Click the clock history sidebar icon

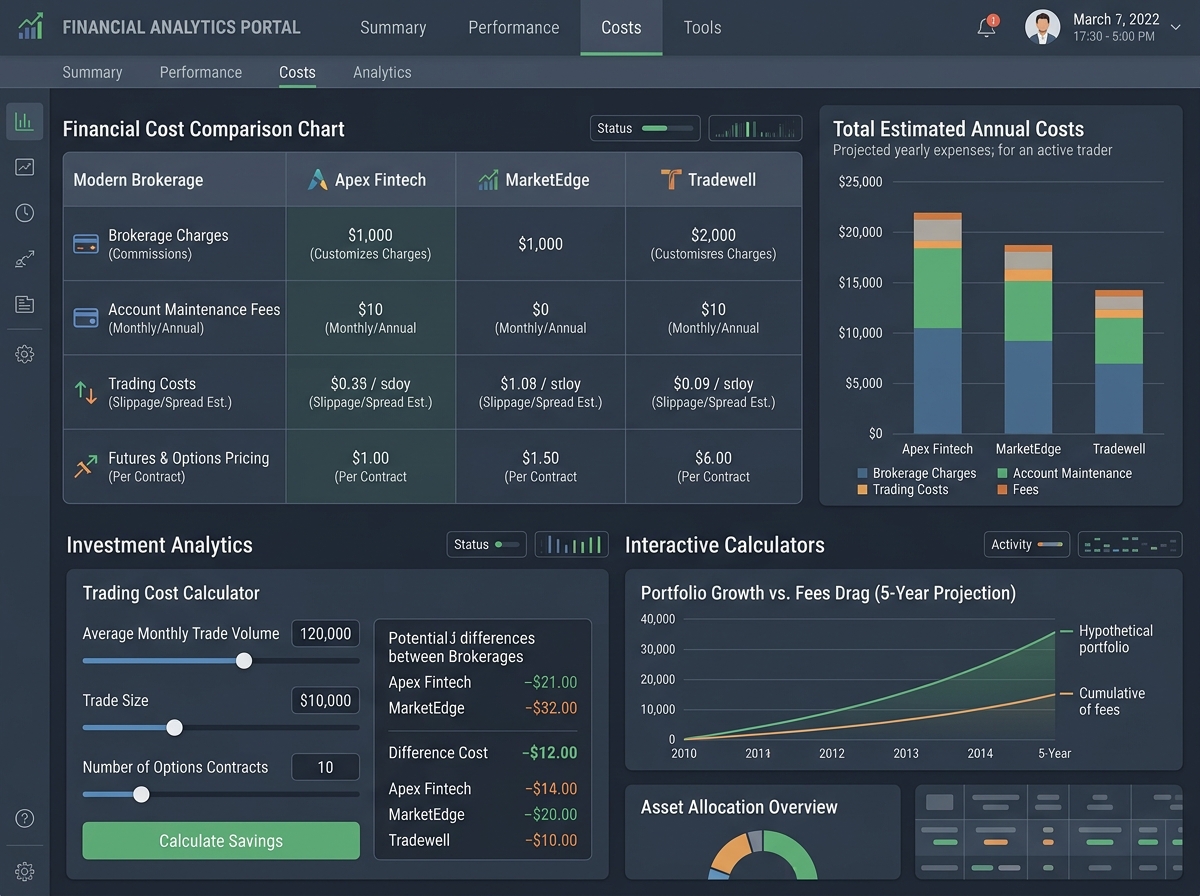click(x=25, y=213)
